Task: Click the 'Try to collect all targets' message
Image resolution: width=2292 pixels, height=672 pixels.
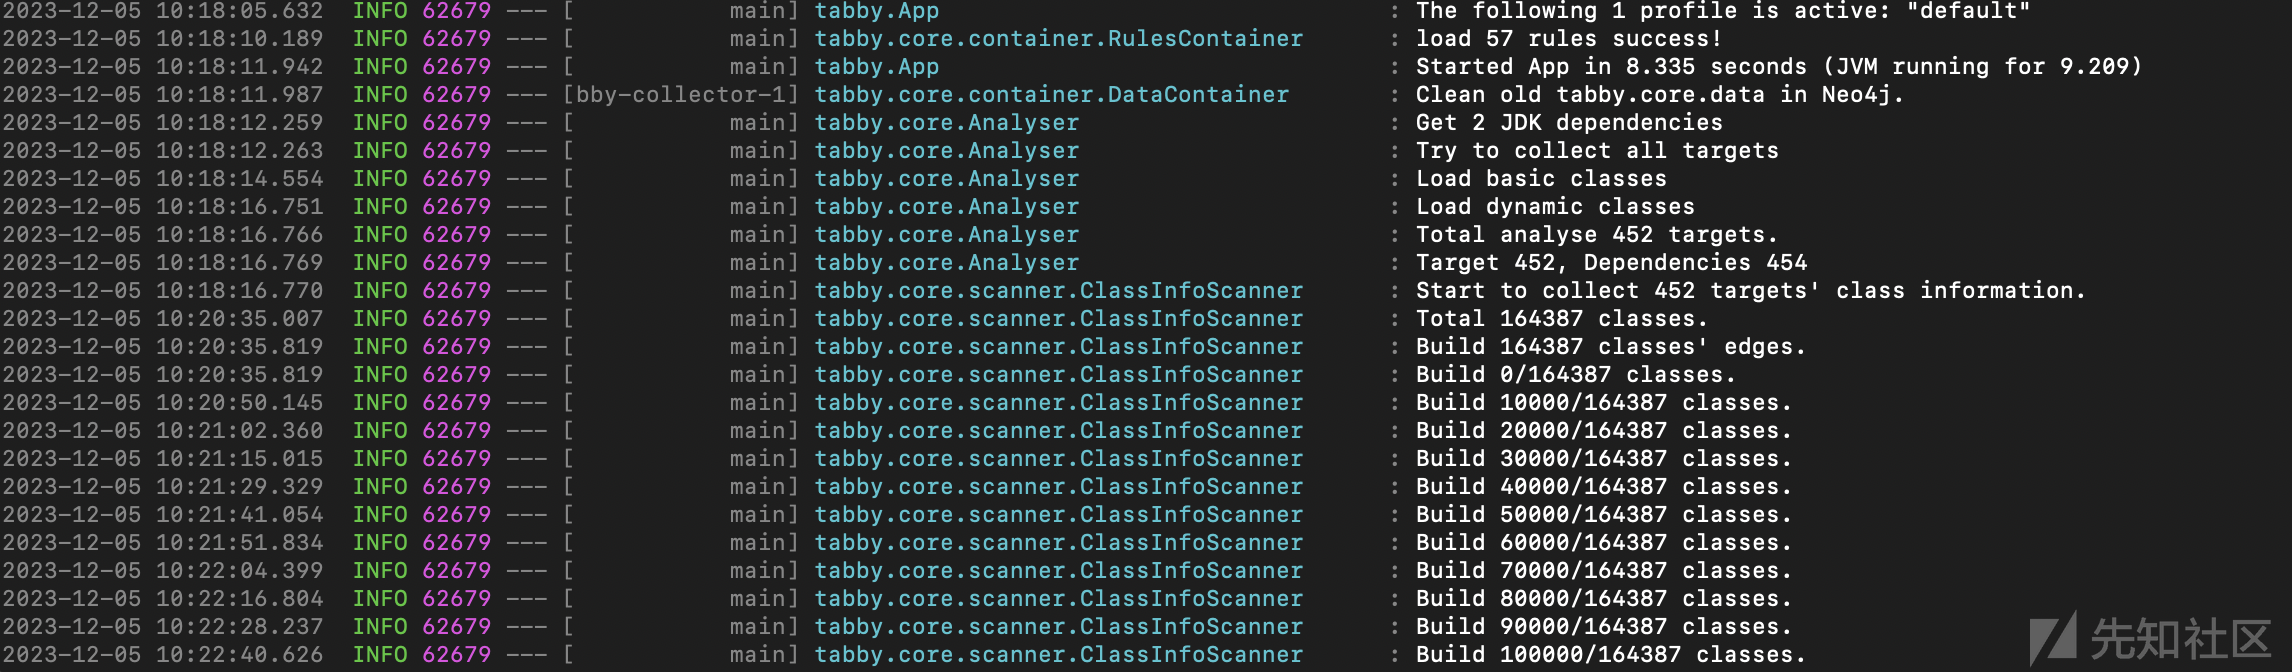Action: [x=1596, y=151]
